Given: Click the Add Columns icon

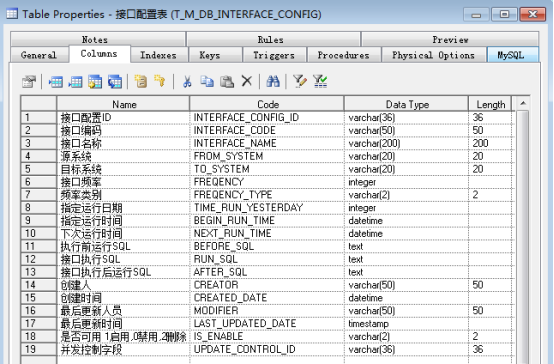Looking at the screenshot, I should click(x=95, y=82).
